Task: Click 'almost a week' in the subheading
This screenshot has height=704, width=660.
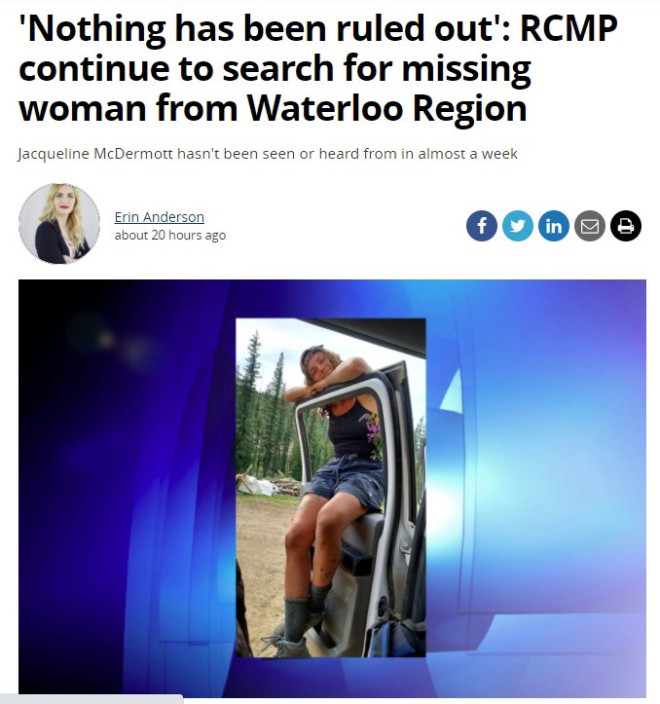Action: pos(468,154)
